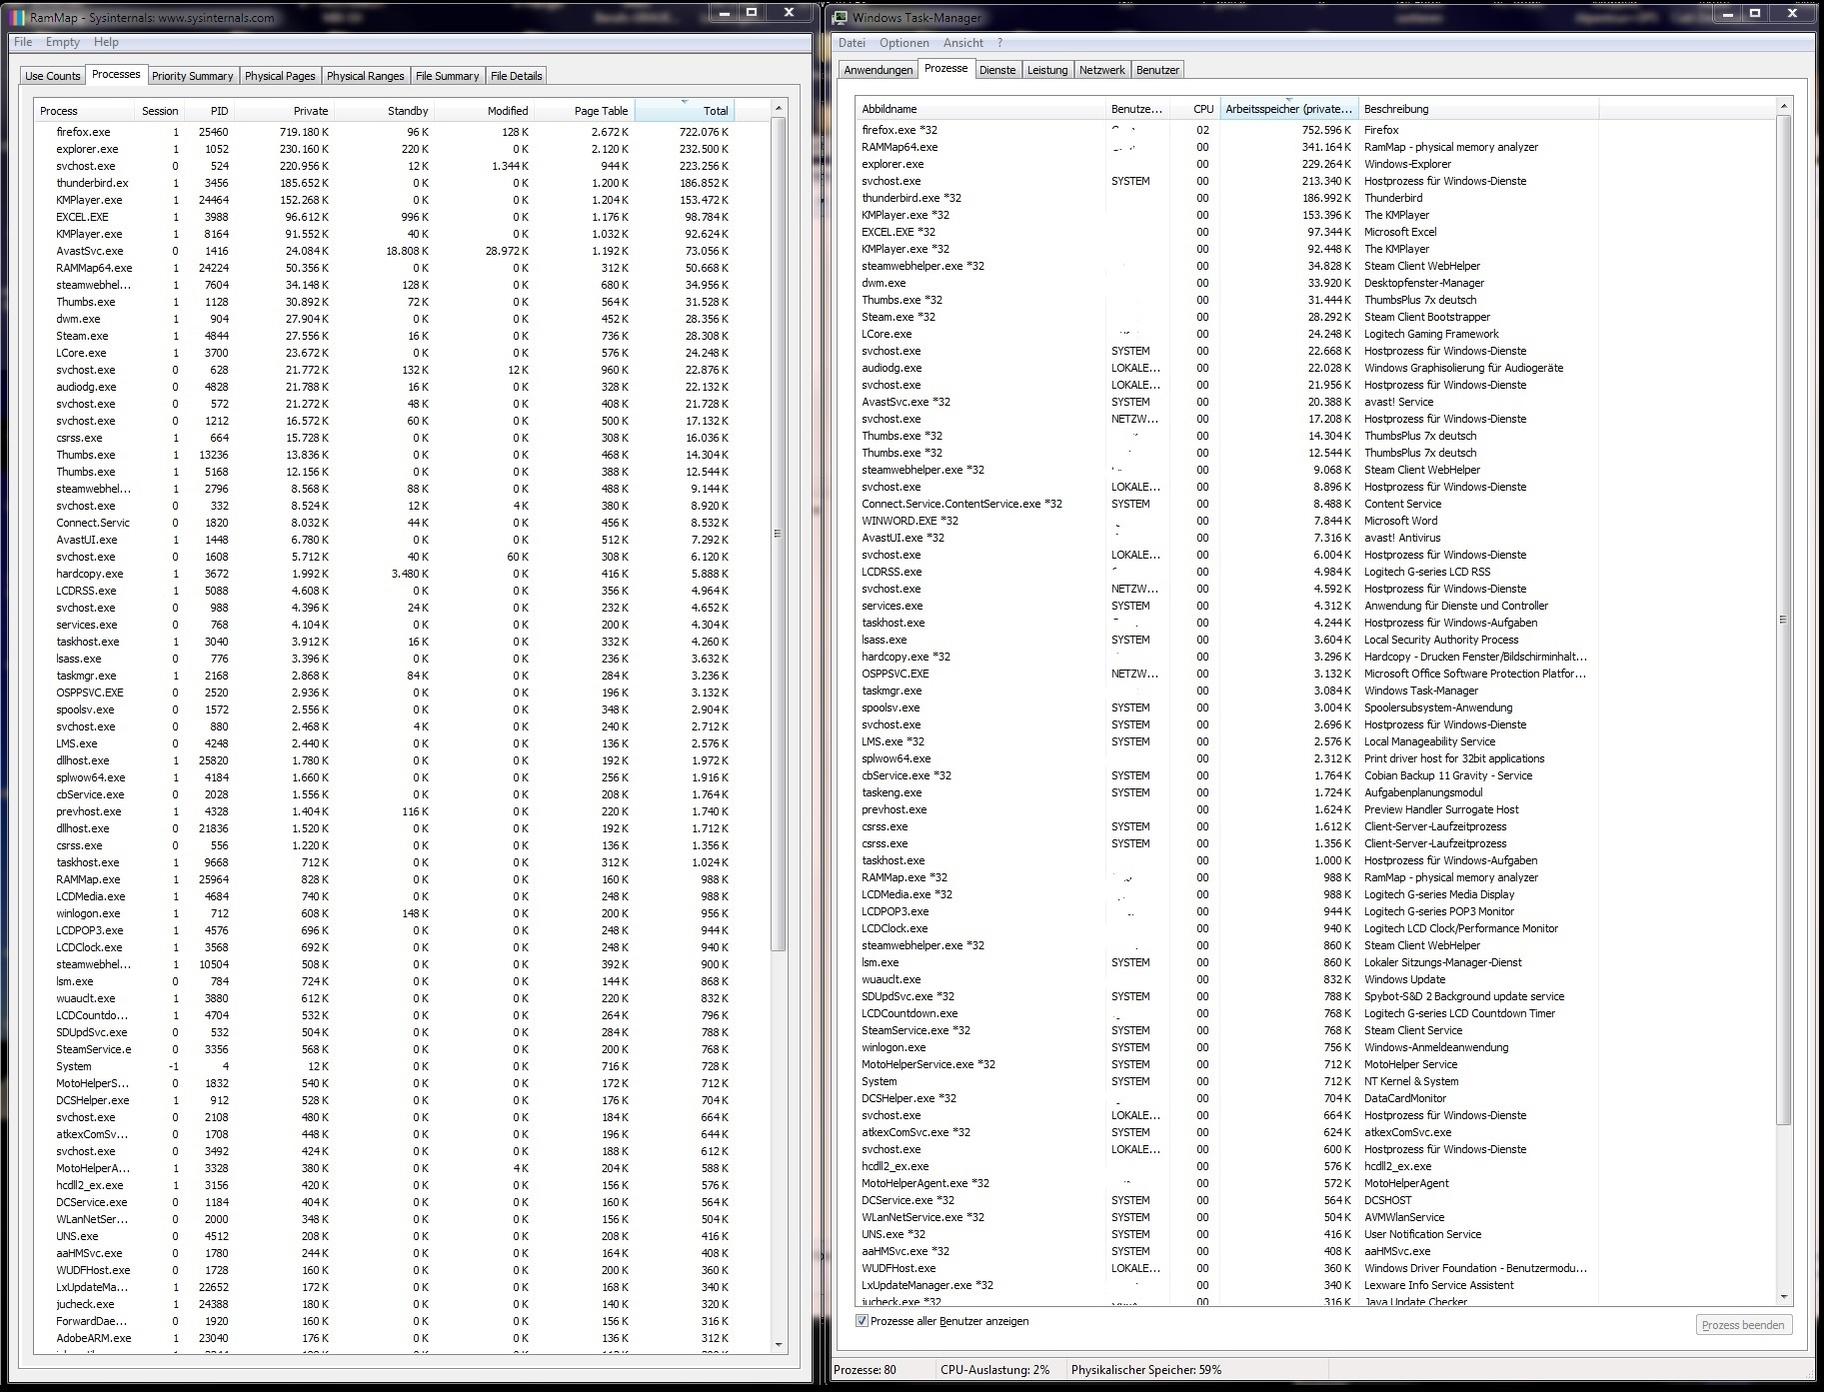Sort Task-Manager by CPU column header
Viewport: 1824px width, 1392px height.
(x=1195, y=109)
